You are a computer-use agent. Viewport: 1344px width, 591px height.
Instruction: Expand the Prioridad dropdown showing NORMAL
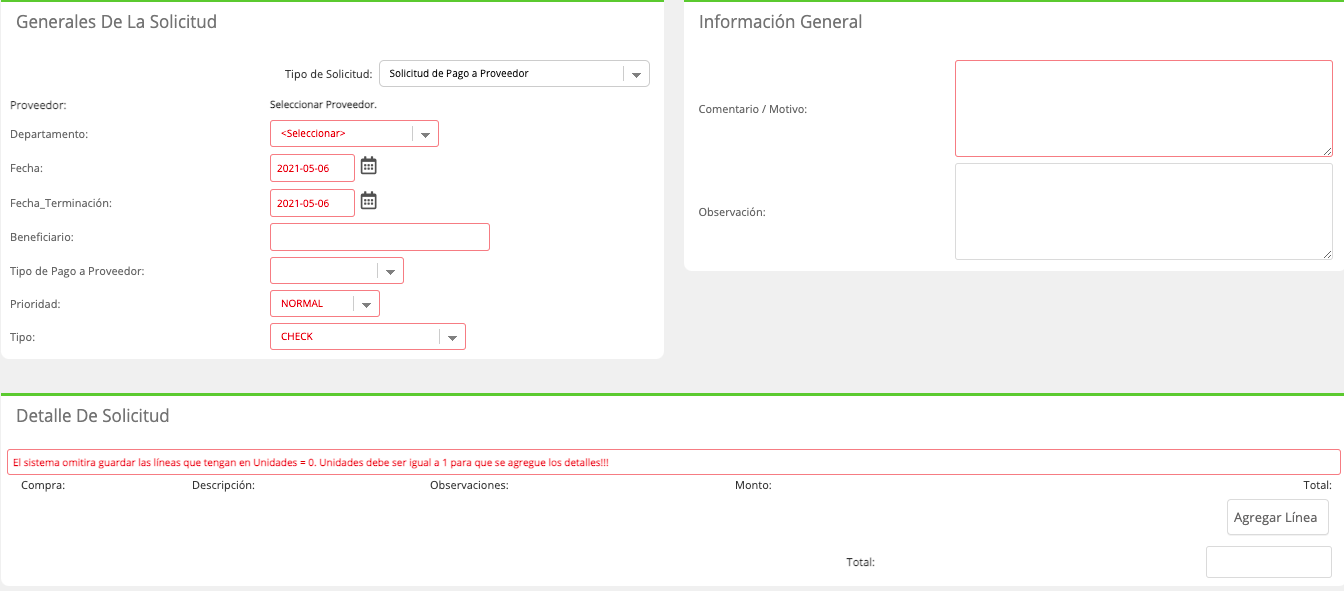click(x=325, y=303)
